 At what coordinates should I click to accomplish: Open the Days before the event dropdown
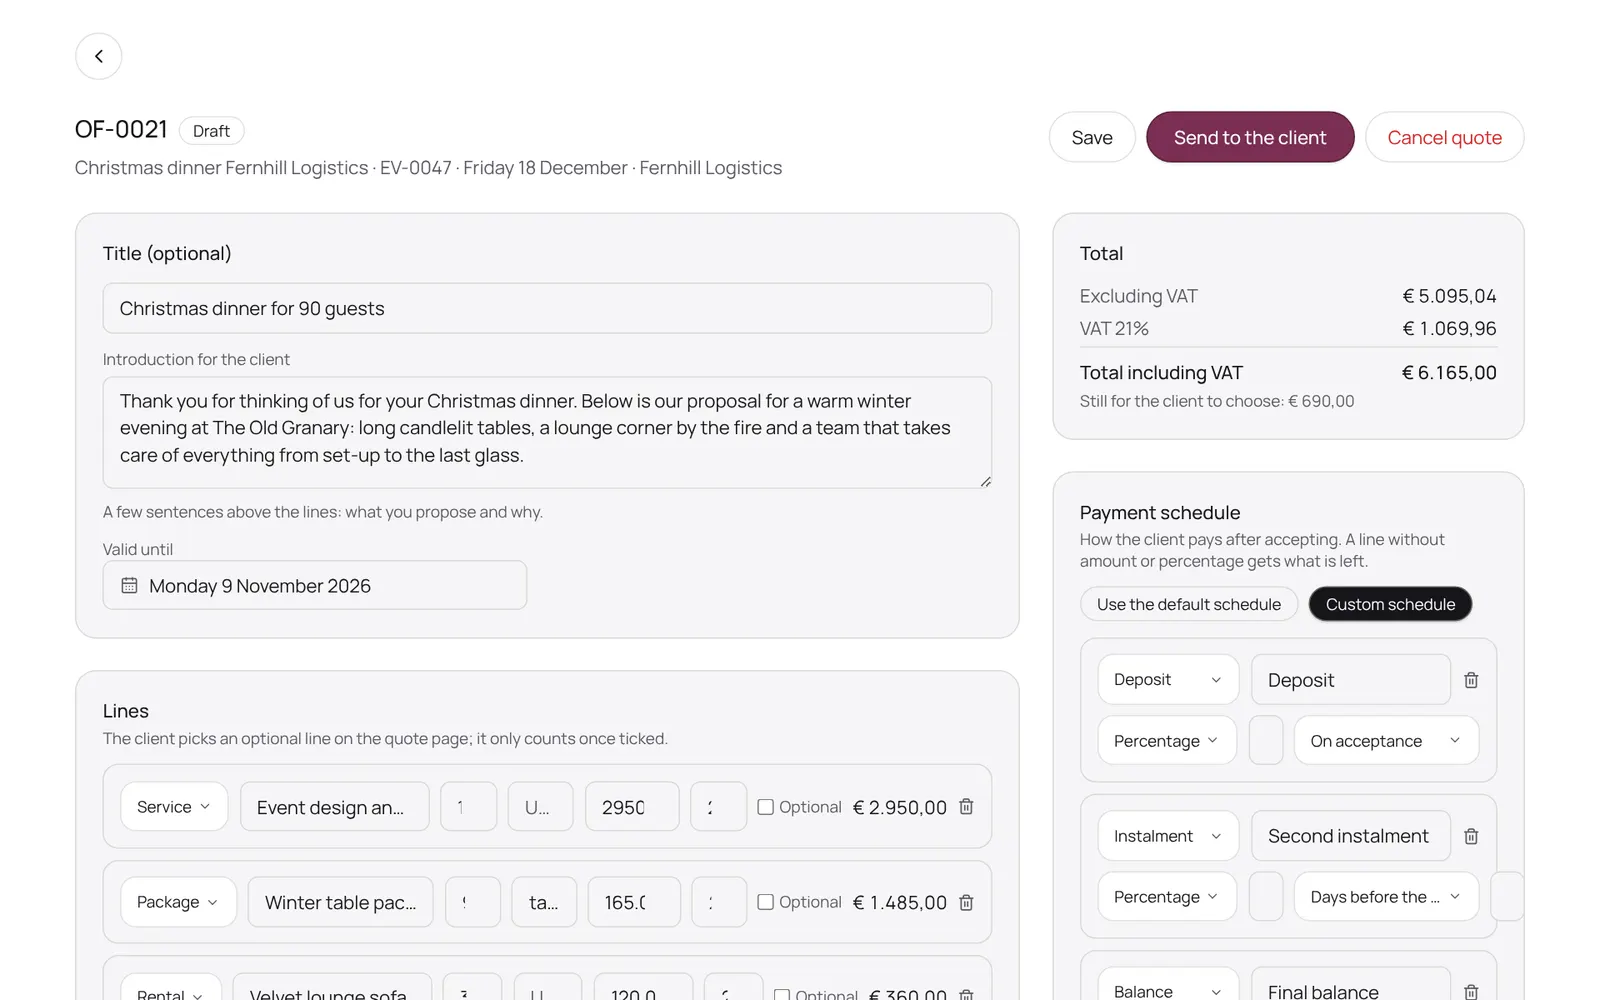coord(1386,897)
